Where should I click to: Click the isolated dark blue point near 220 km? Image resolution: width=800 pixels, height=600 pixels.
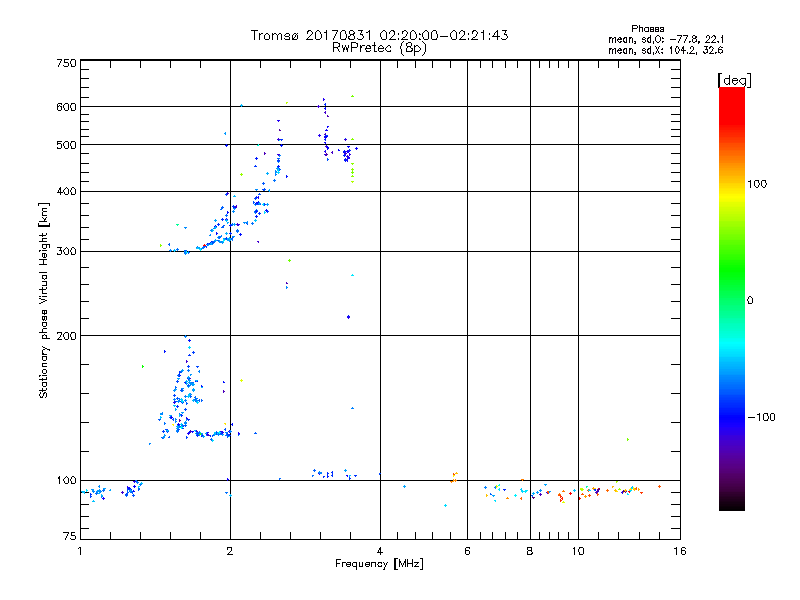pyautogui.click(x=348, y=317)
